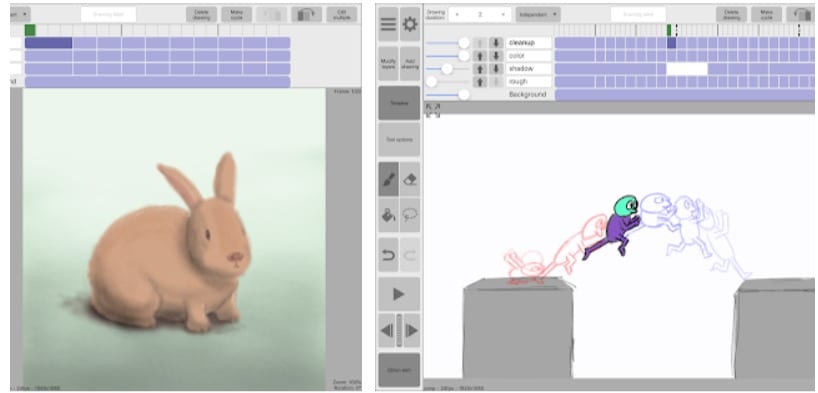Step to the next frame arrow
818x393 pixels.
(x=412, y=330)
